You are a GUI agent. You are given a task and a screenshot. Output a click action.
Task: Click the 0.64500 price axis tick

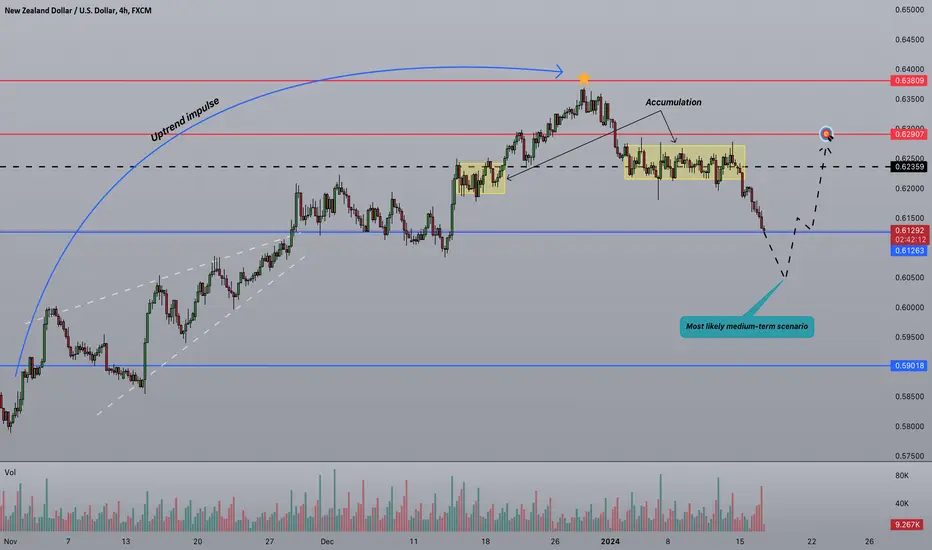(x=909, y=40)
